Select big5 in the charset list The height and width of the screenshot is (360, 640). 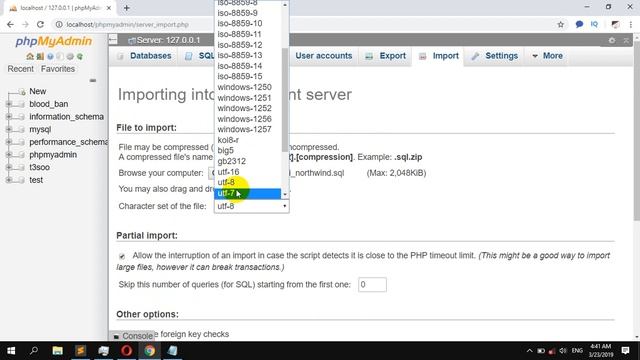pyautogui.click(x=247, y=151)
